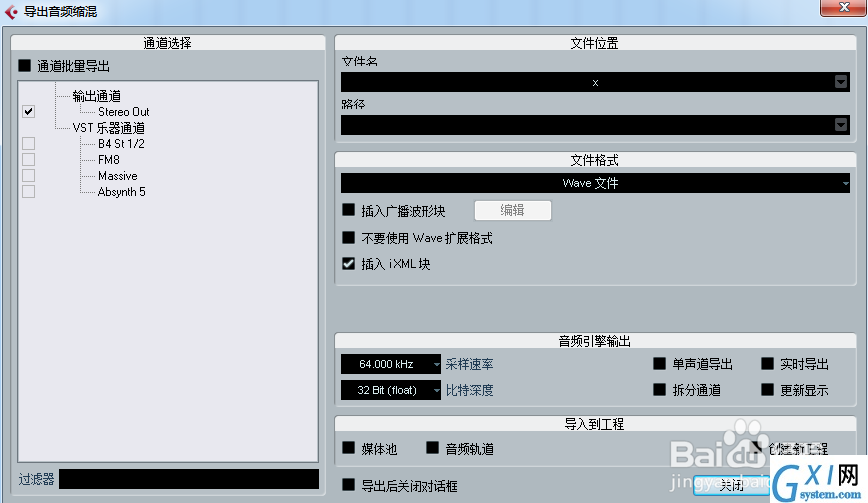Enable 媒体池 import checkbox
This screenshot has width=868, height=503.
[x=348, y=448]
